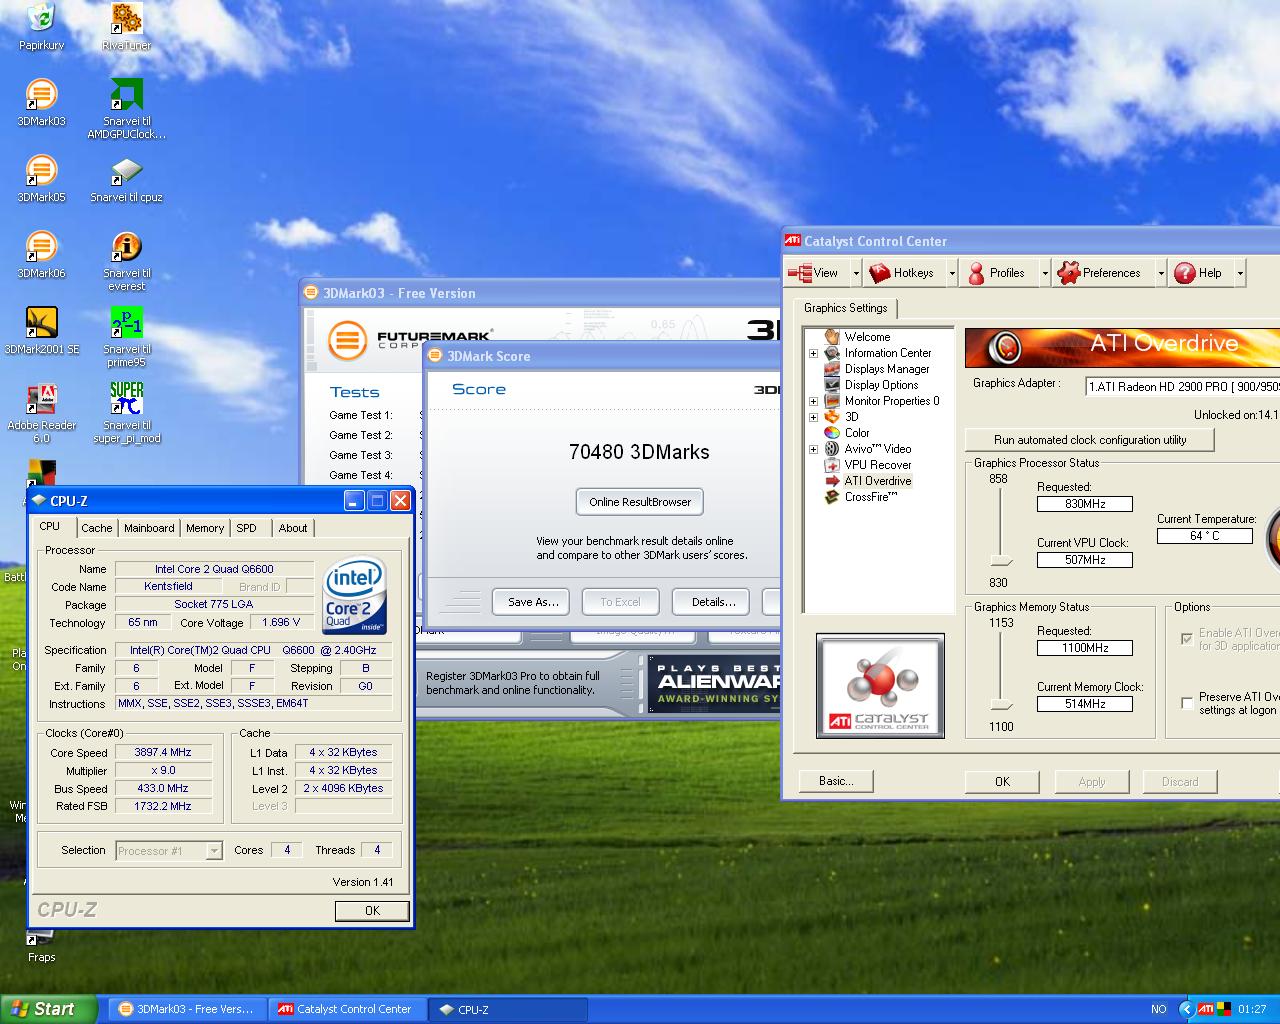Select CrossFire tree item
This screenshot has height=1024, width=1280.
click(870, 497)
